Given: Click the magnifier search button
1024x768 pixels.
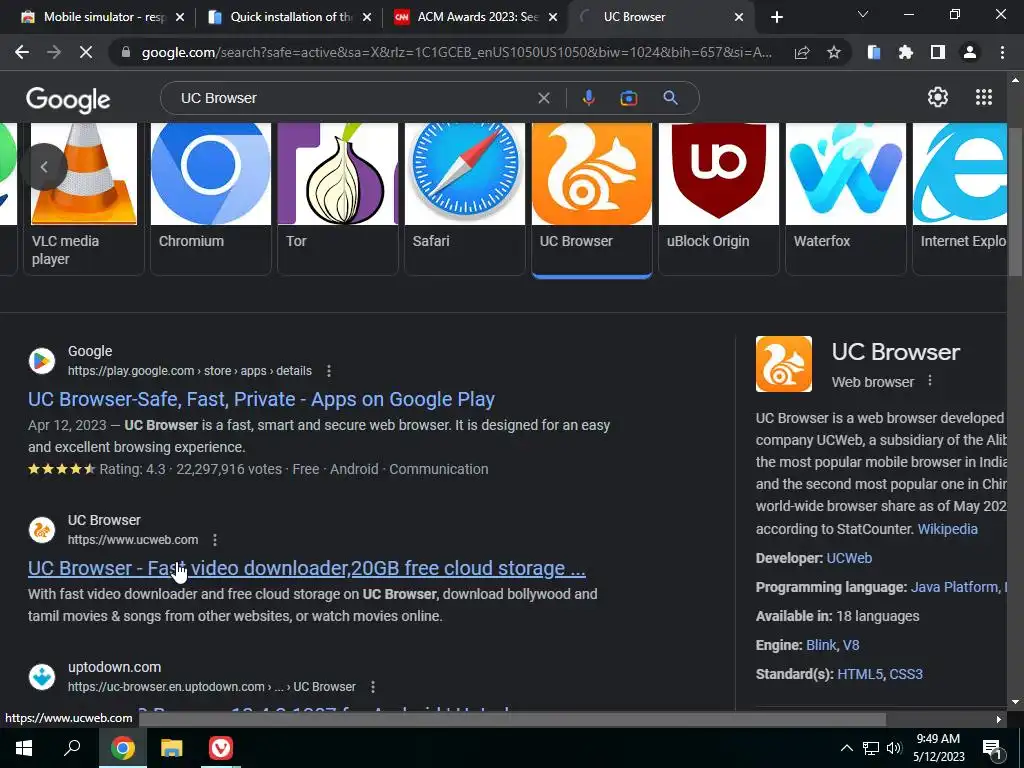Looking at the screenshot, I should pyautogui.click(x=670, y=98).
